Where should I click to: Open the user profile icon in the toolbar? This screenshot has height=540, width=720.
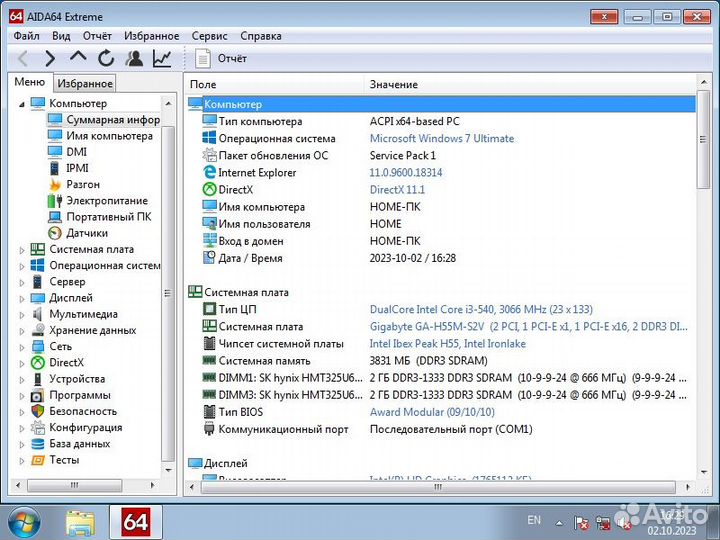[134, 58]
